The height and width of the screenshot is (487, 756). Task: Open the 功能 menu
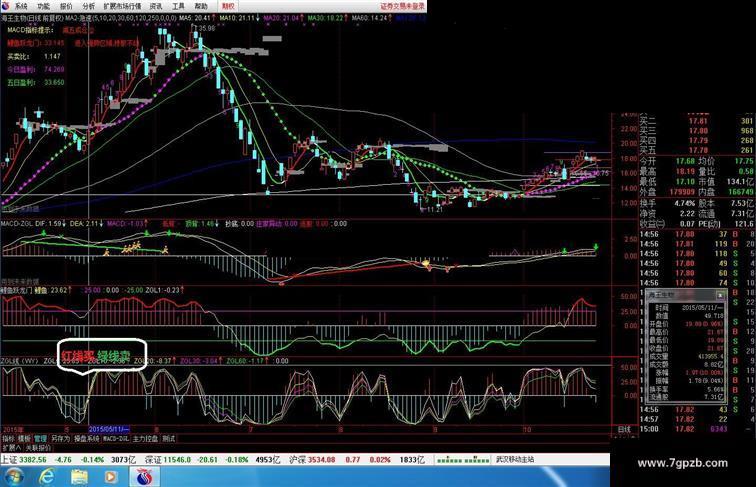pos(43,6)
